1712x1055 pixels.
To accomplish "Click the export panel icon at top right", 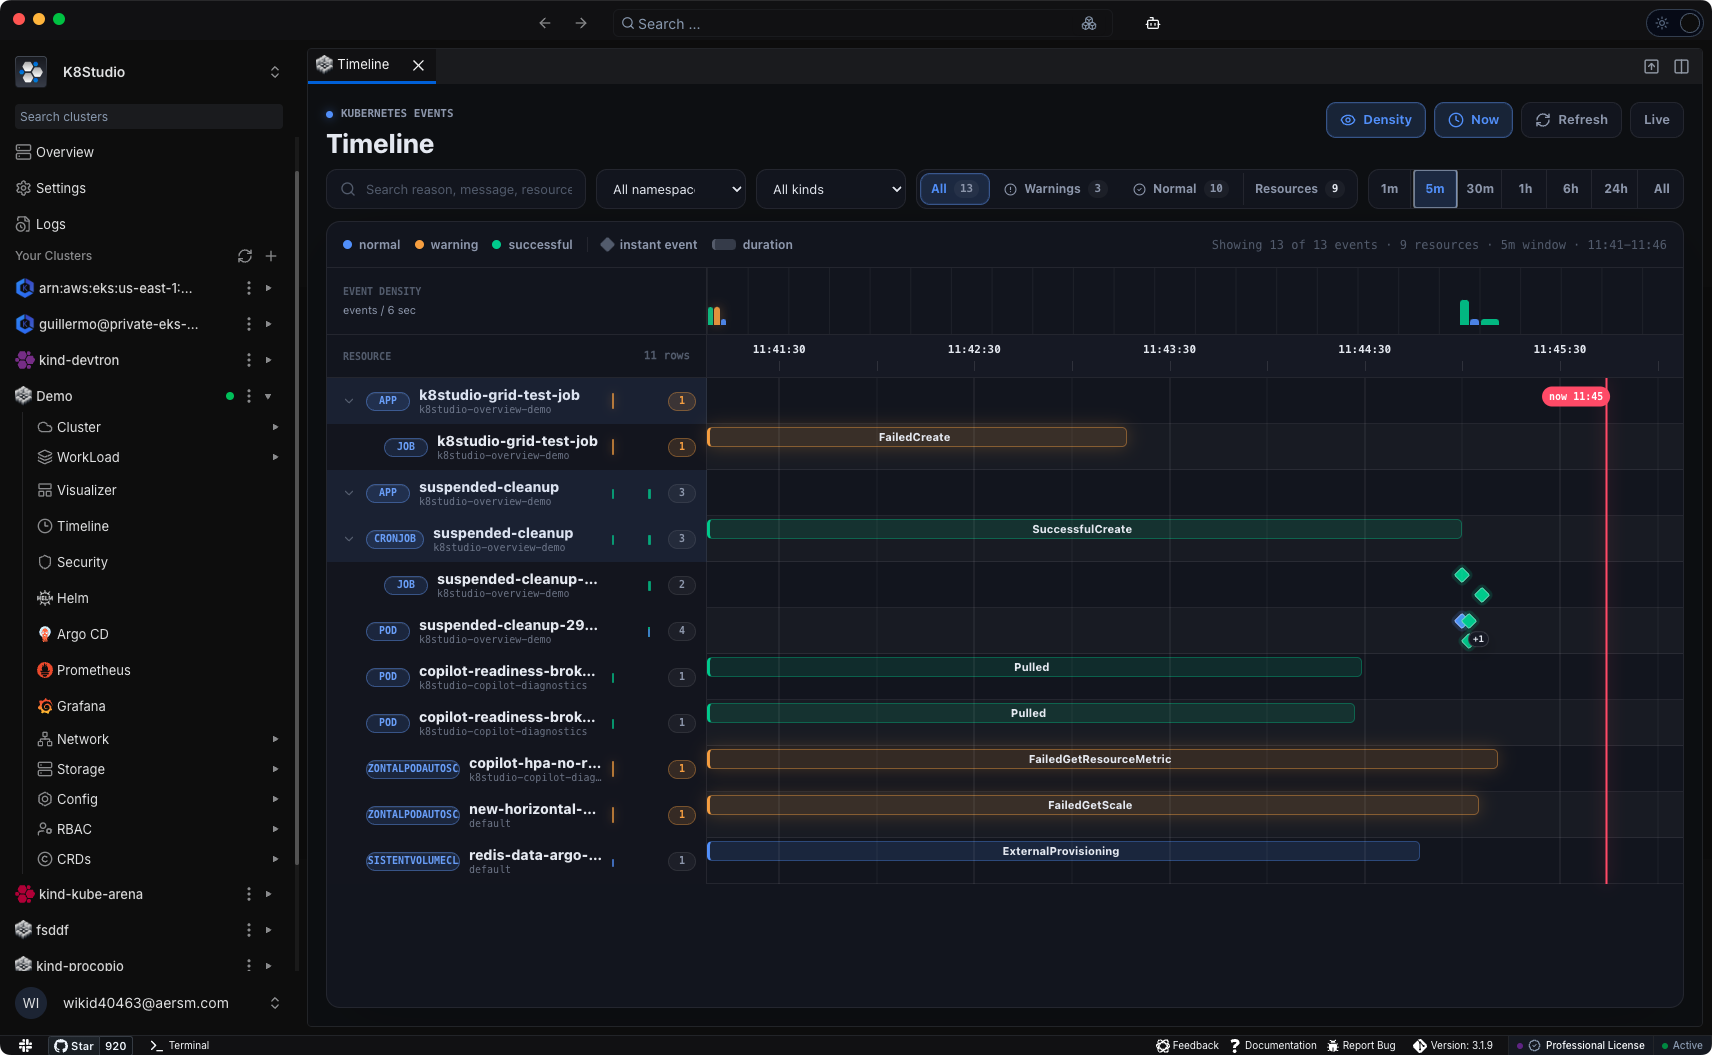I will coord(1652,66).
